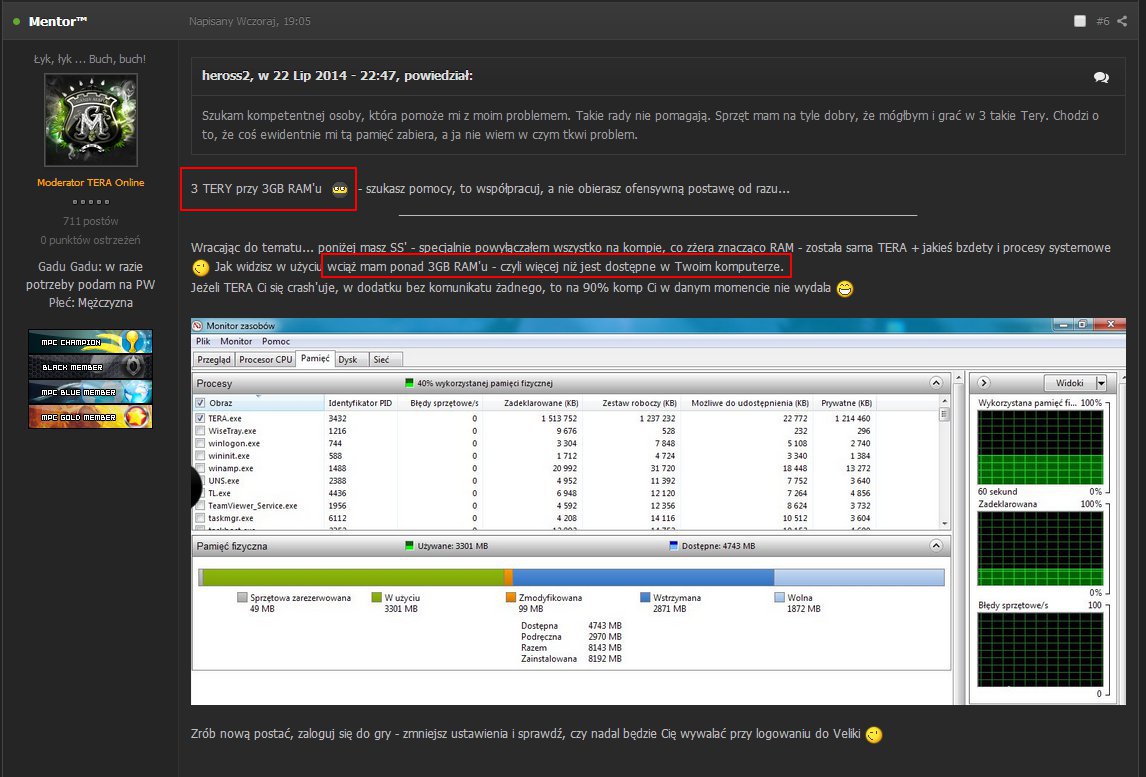Viewport: 1146px width, 777px height.
Task: Click the quote reply speech bubbles icon
Action: point(1101,77)
